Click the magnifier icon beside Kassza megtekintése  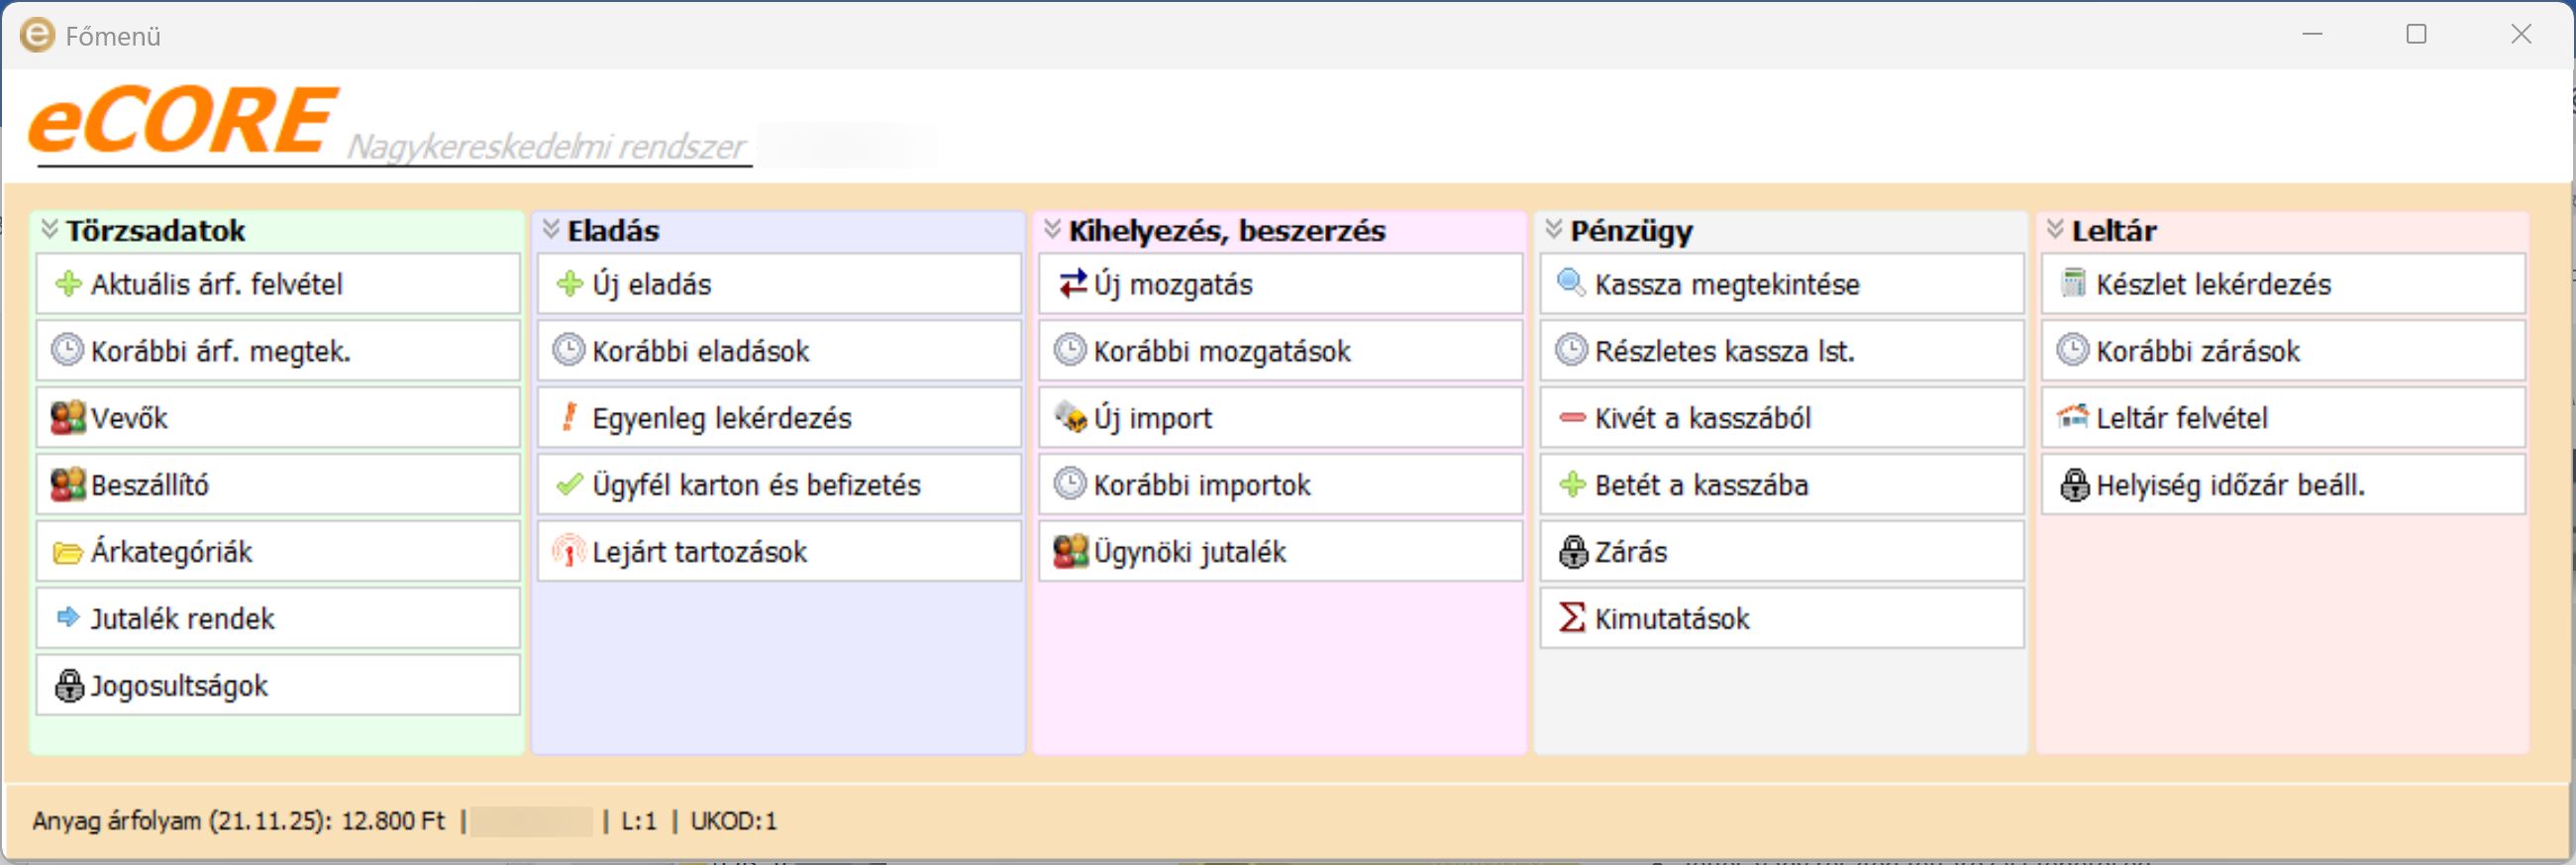tap(1572, 283)
